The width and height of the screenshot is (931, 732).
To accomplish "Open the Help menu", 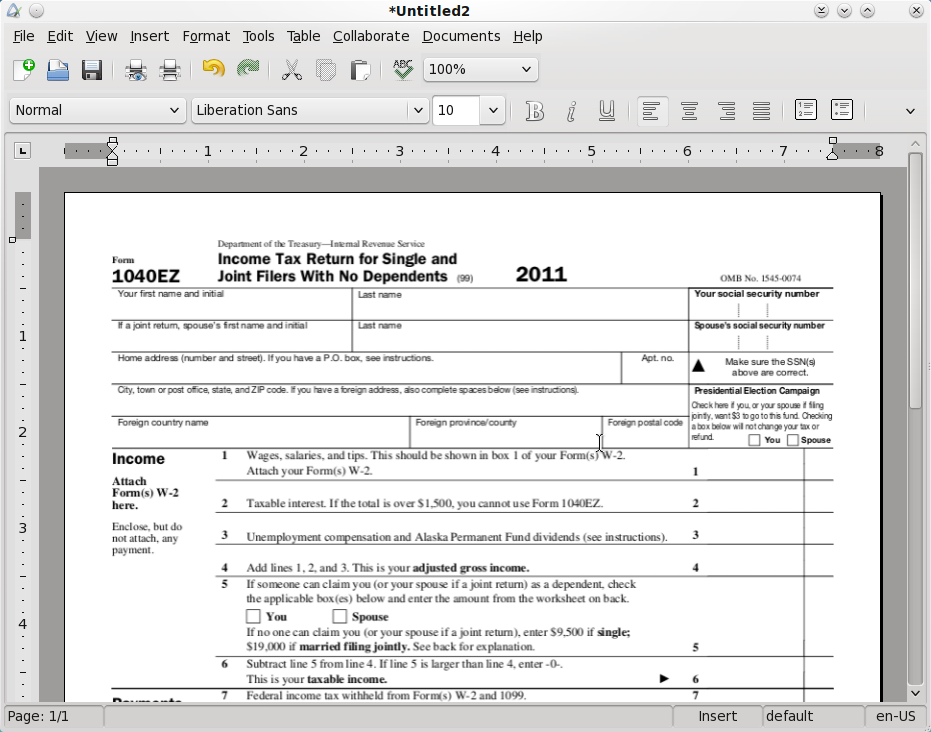I will pos(528,36).
